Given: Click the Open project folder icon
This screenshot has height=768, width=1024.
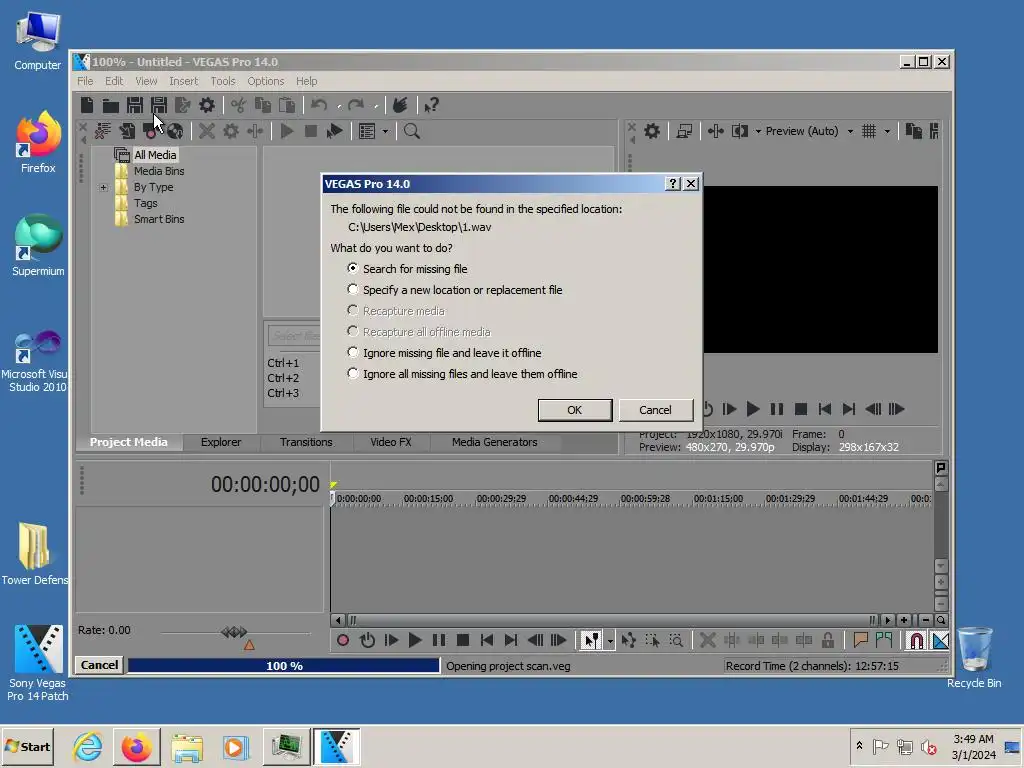Looking at the screenshot, I should (x=111, y=105).
